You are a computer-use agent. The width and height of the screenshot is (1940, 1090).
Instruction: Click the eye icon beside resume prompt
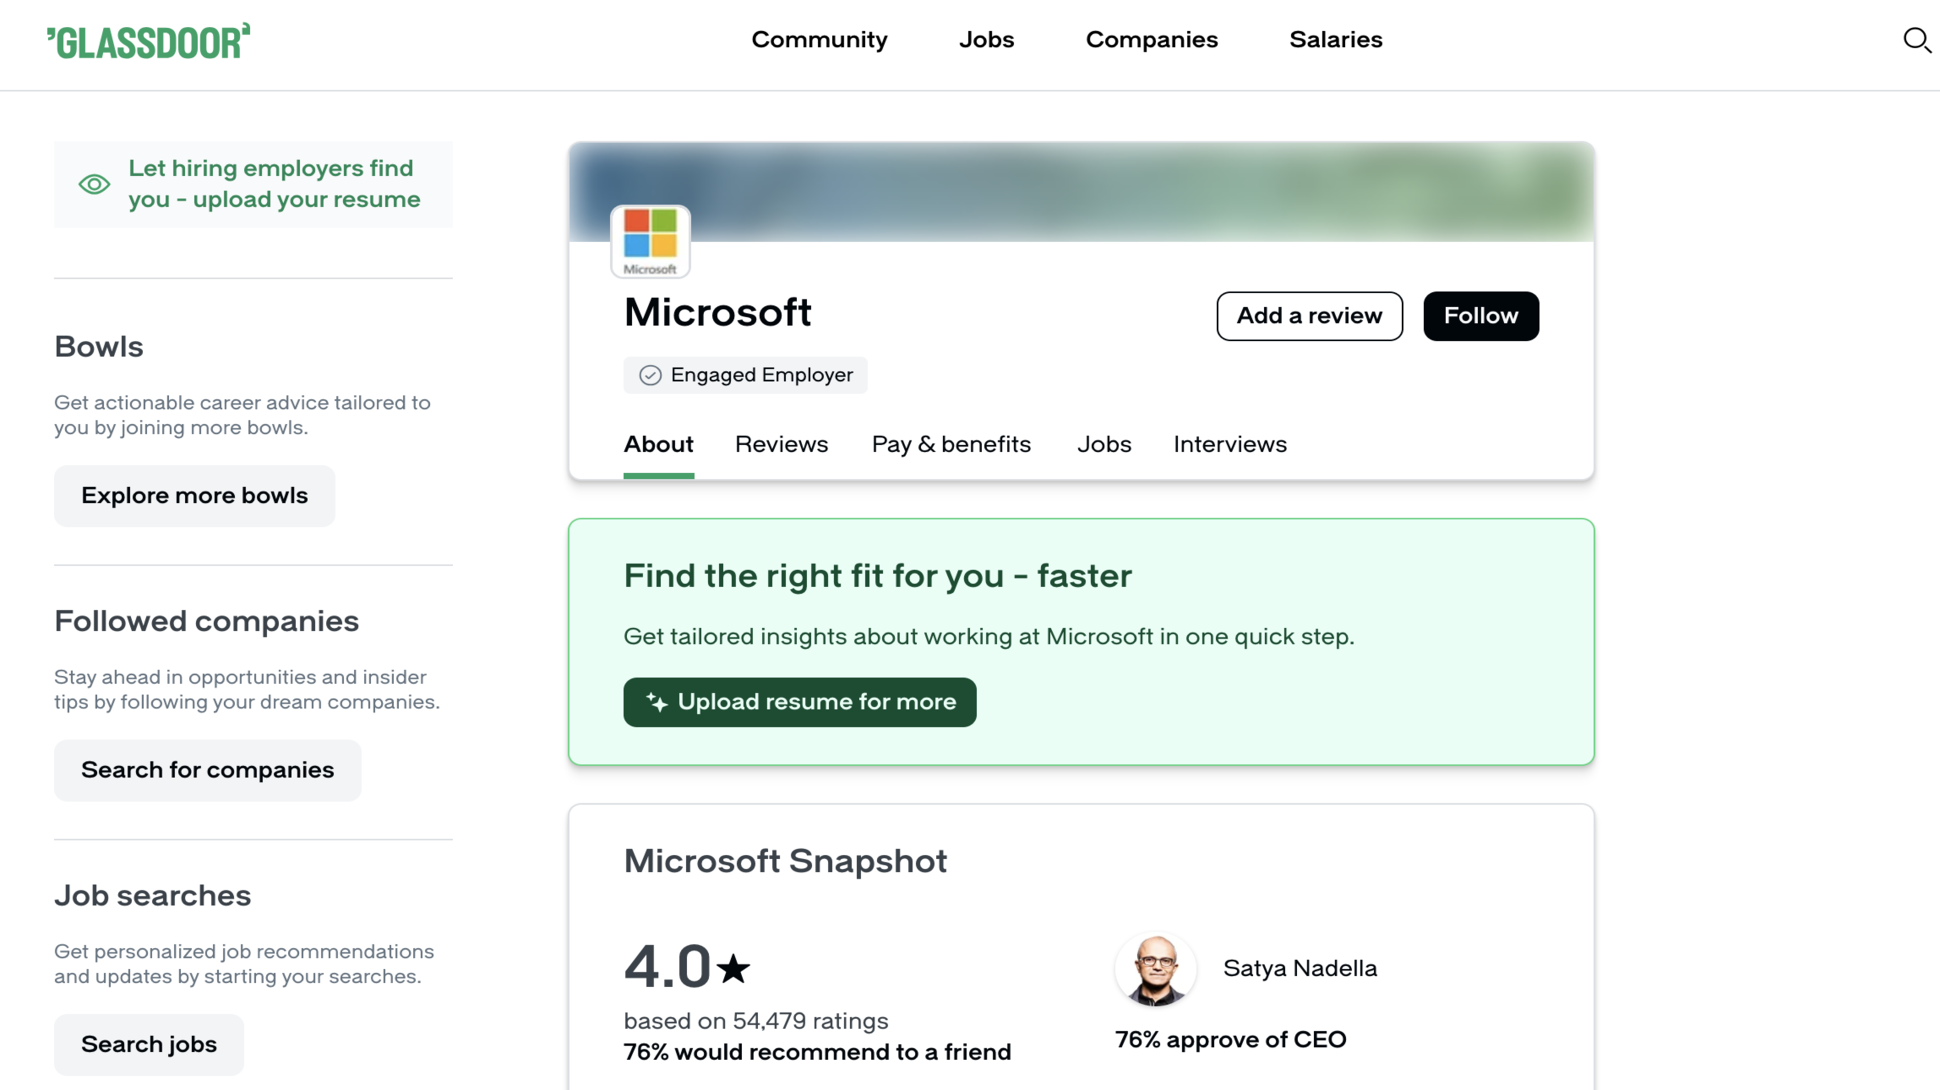point(94,184)
